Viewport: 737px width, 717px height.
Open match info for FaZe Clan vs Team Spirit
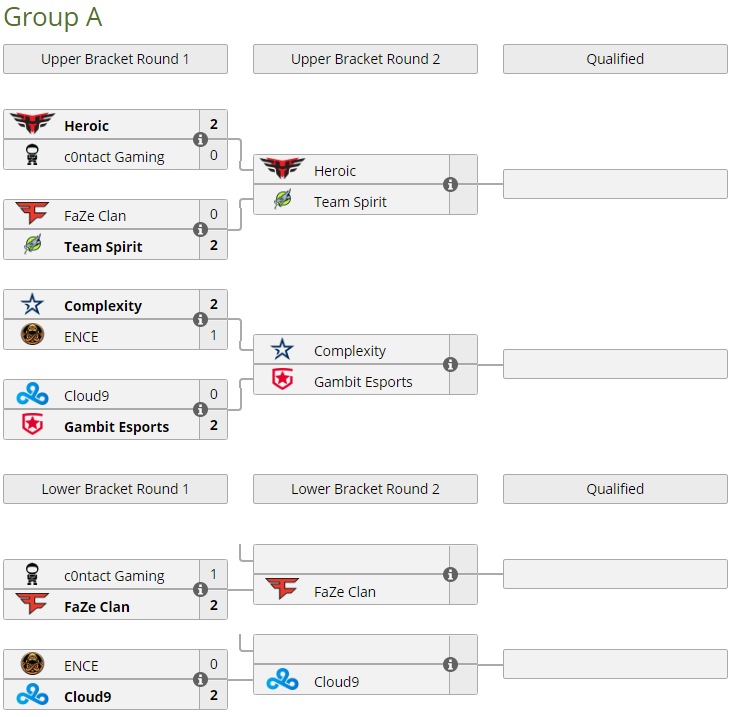[x=200, y=230]
